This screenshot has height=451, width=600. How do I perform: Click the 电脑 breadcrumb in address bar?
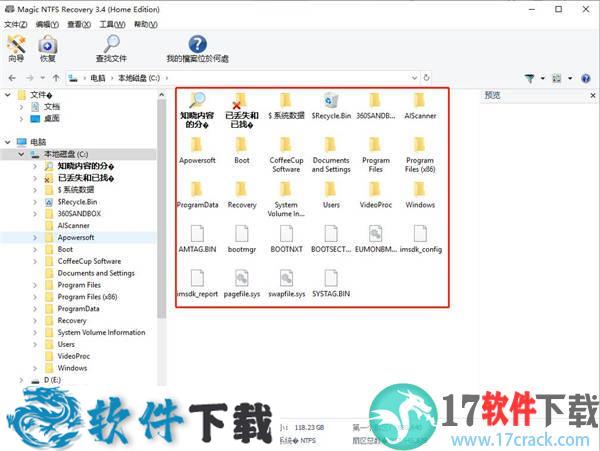[x=97, y=78]
